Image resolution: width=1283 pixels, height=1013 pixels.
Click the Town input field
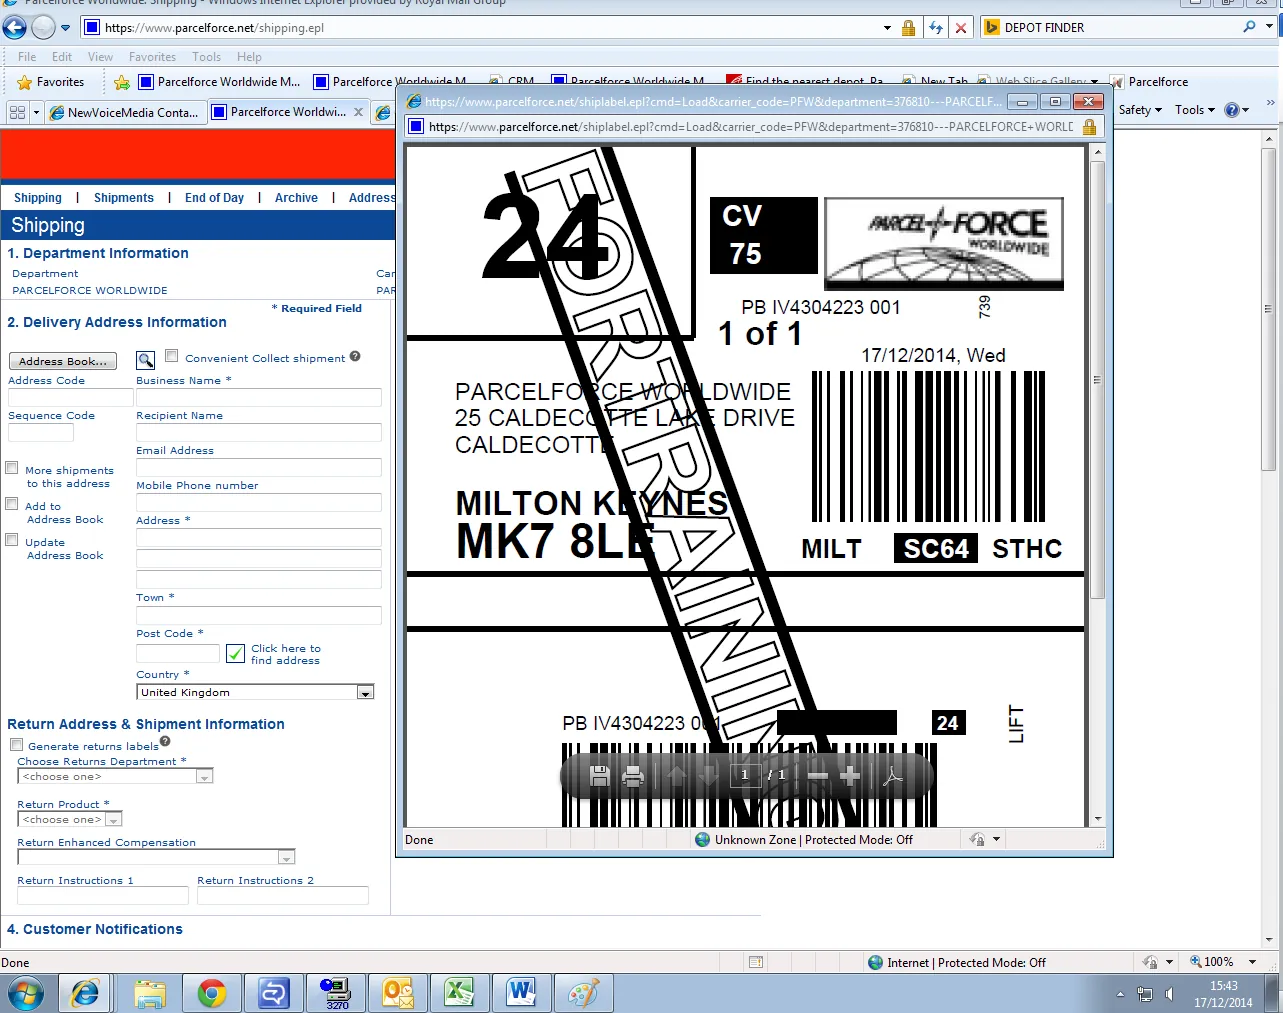point(259,615)
